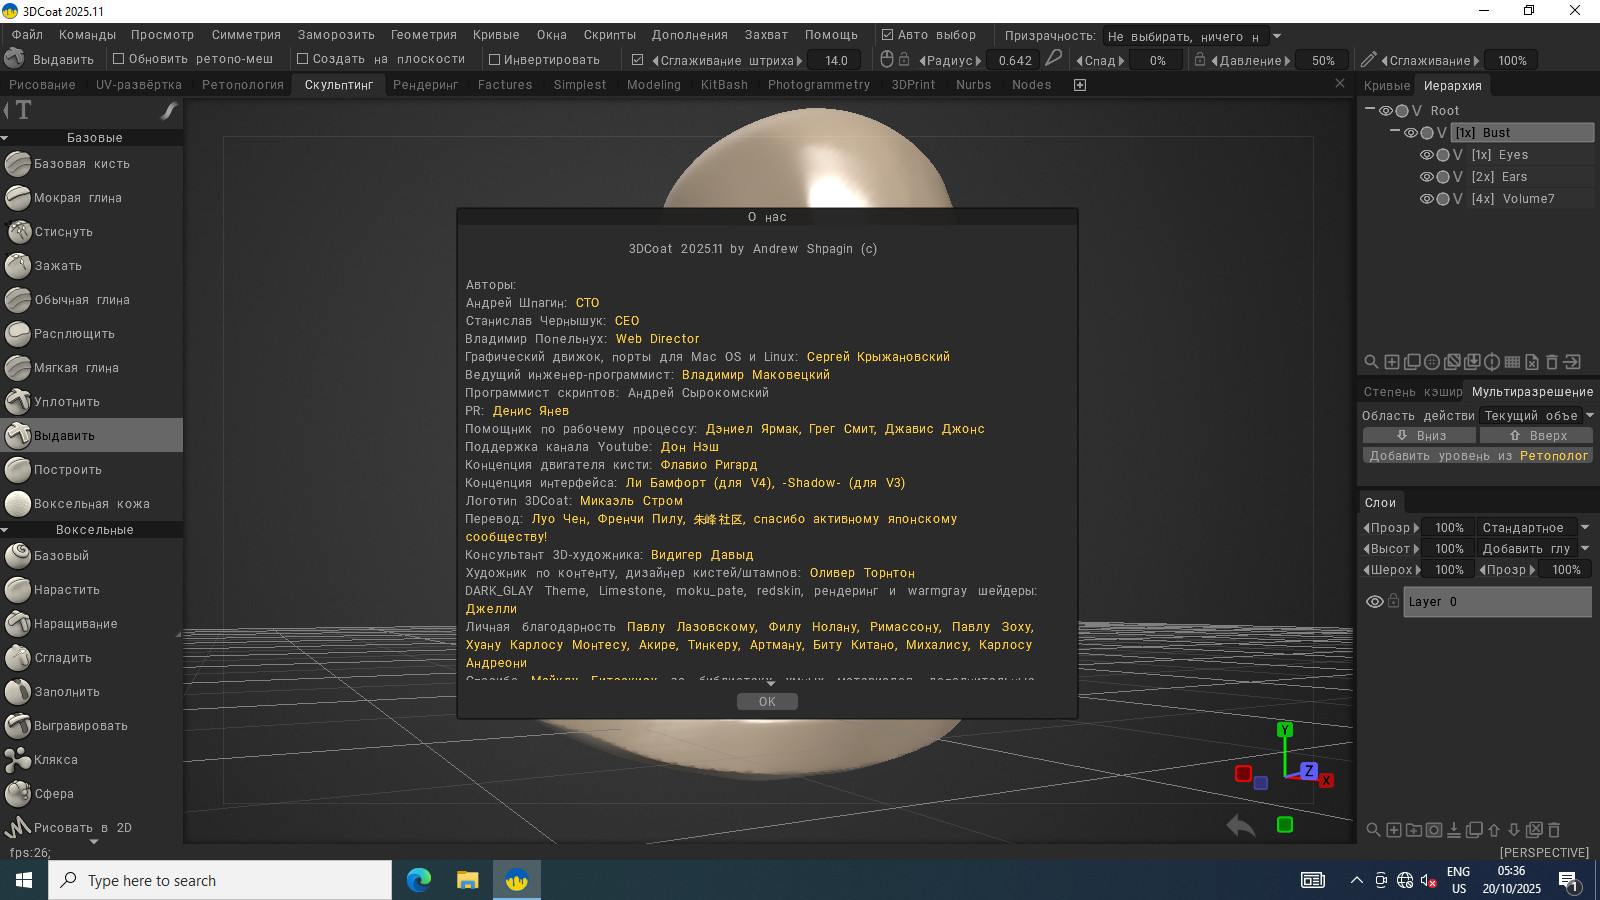Toggle visibility of Layer 0

point(1375,602)
